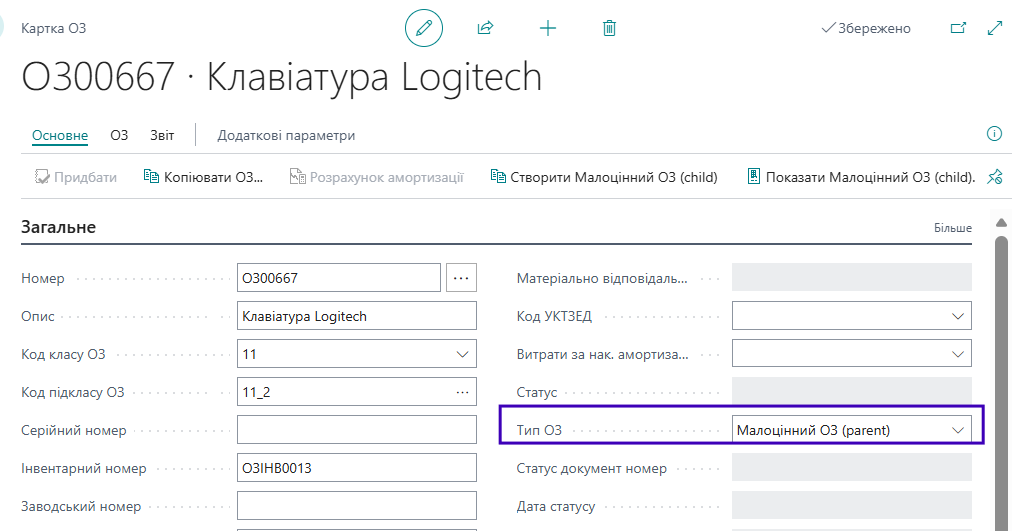Screen dimensions: 1012x531
Task: Click the Серійний номер input field
Action: pos(357,430)
